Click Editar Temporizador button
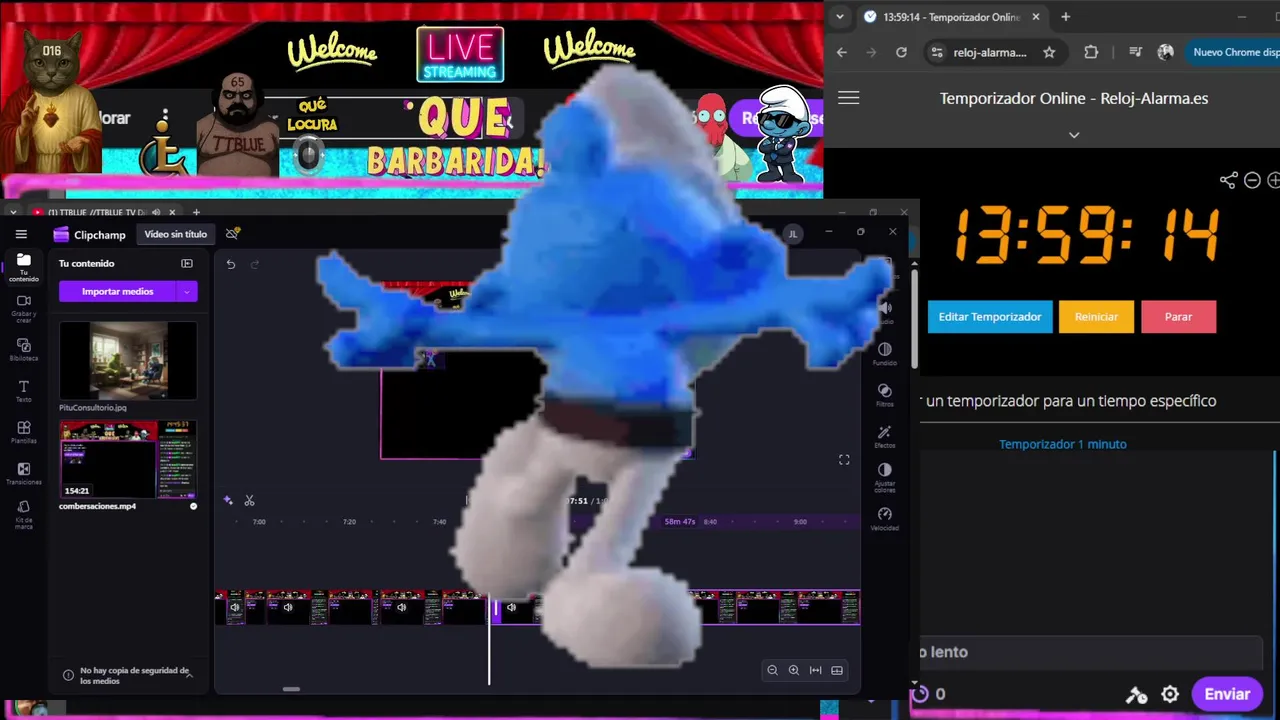 pyautogui.click(x=990, y=316)
